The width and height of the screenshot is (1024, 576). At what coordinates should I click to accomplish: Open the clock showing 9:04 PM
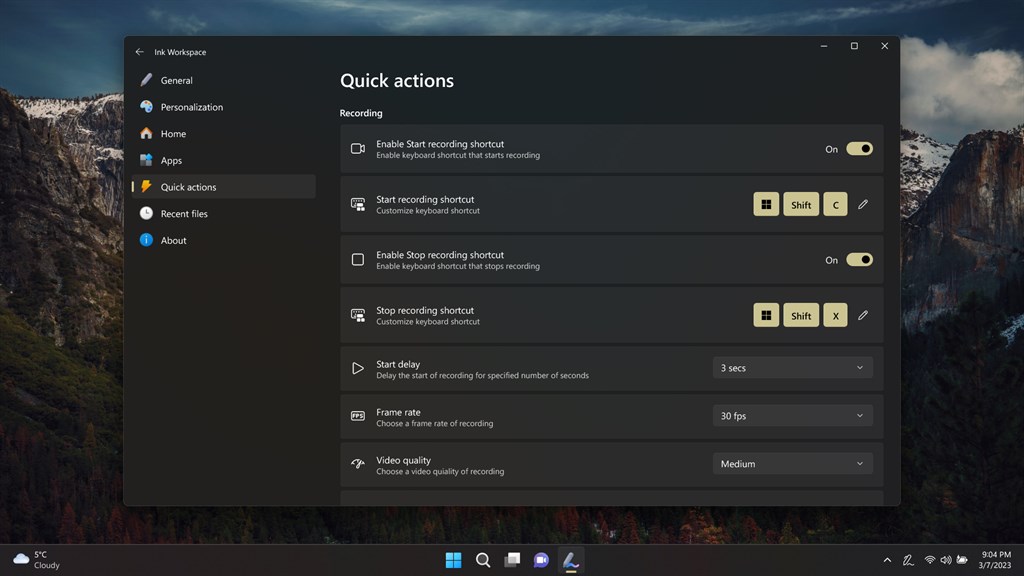point(995,560)
